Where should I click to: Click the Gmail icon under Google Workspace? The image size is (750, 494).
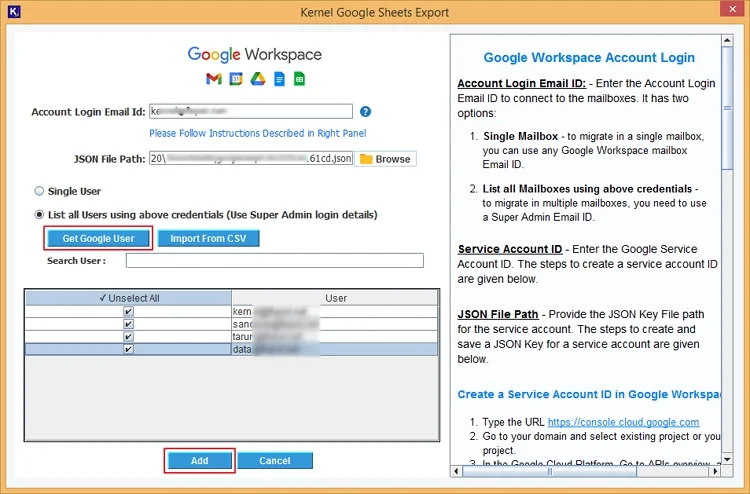(x=214, y=79)
